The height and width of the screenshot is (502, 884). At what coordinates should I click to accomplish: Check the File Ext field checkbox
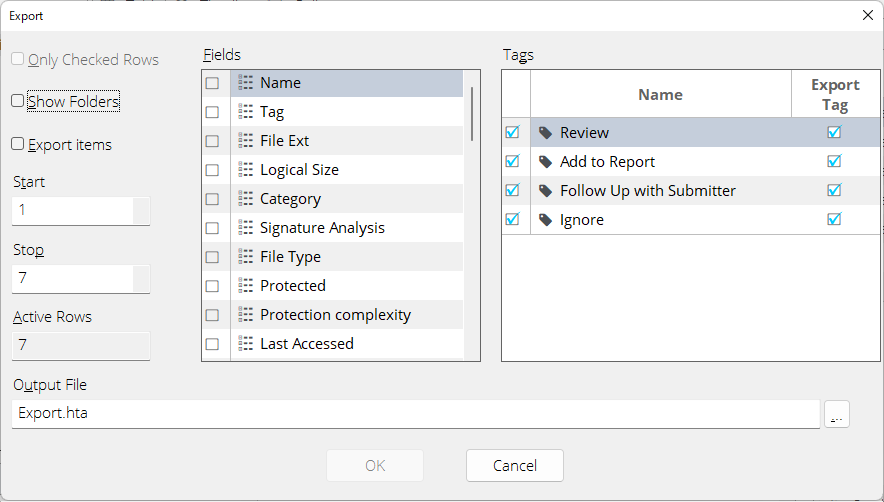(x=212, y=141)
